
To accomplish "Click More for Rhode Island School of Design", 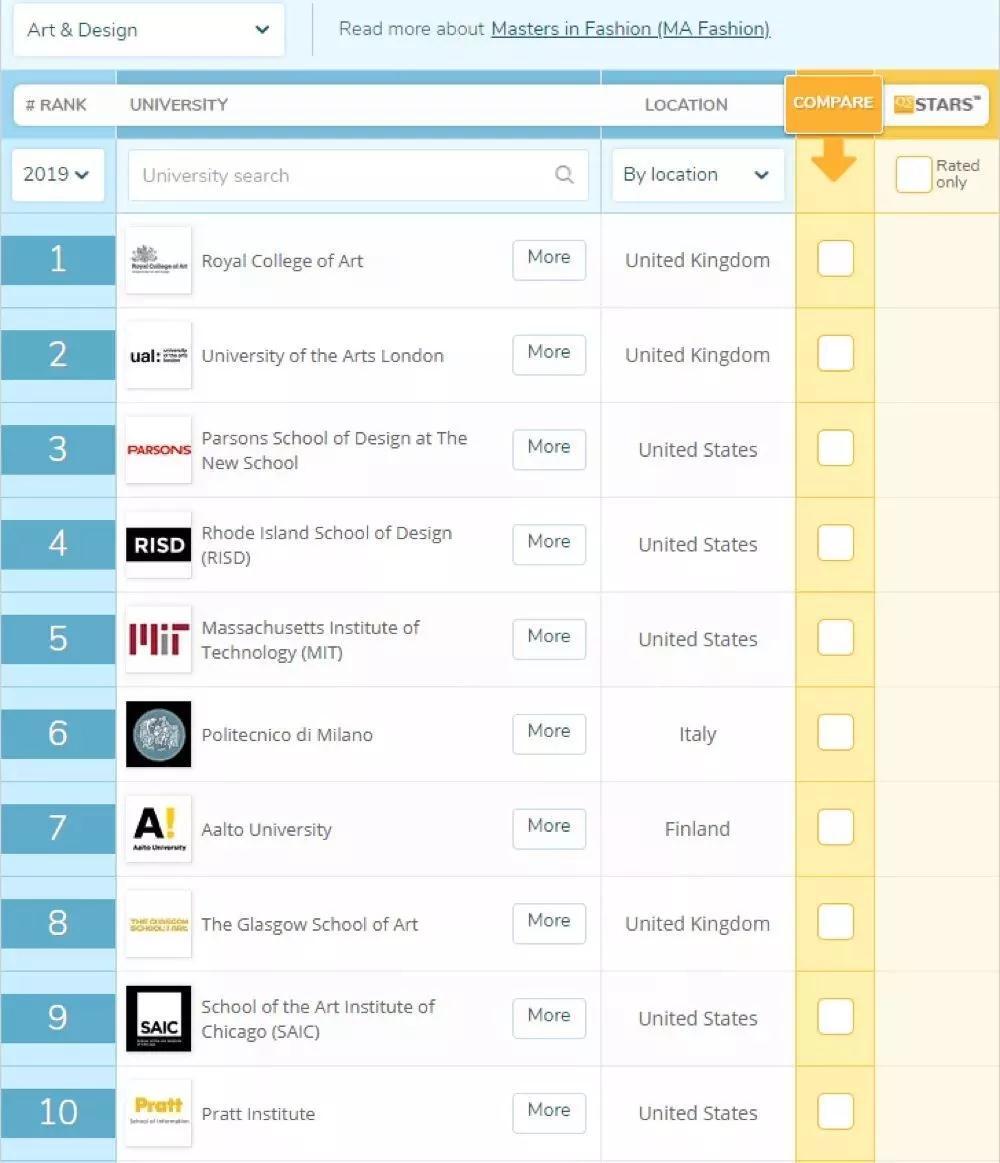I will tap(549, 544).
